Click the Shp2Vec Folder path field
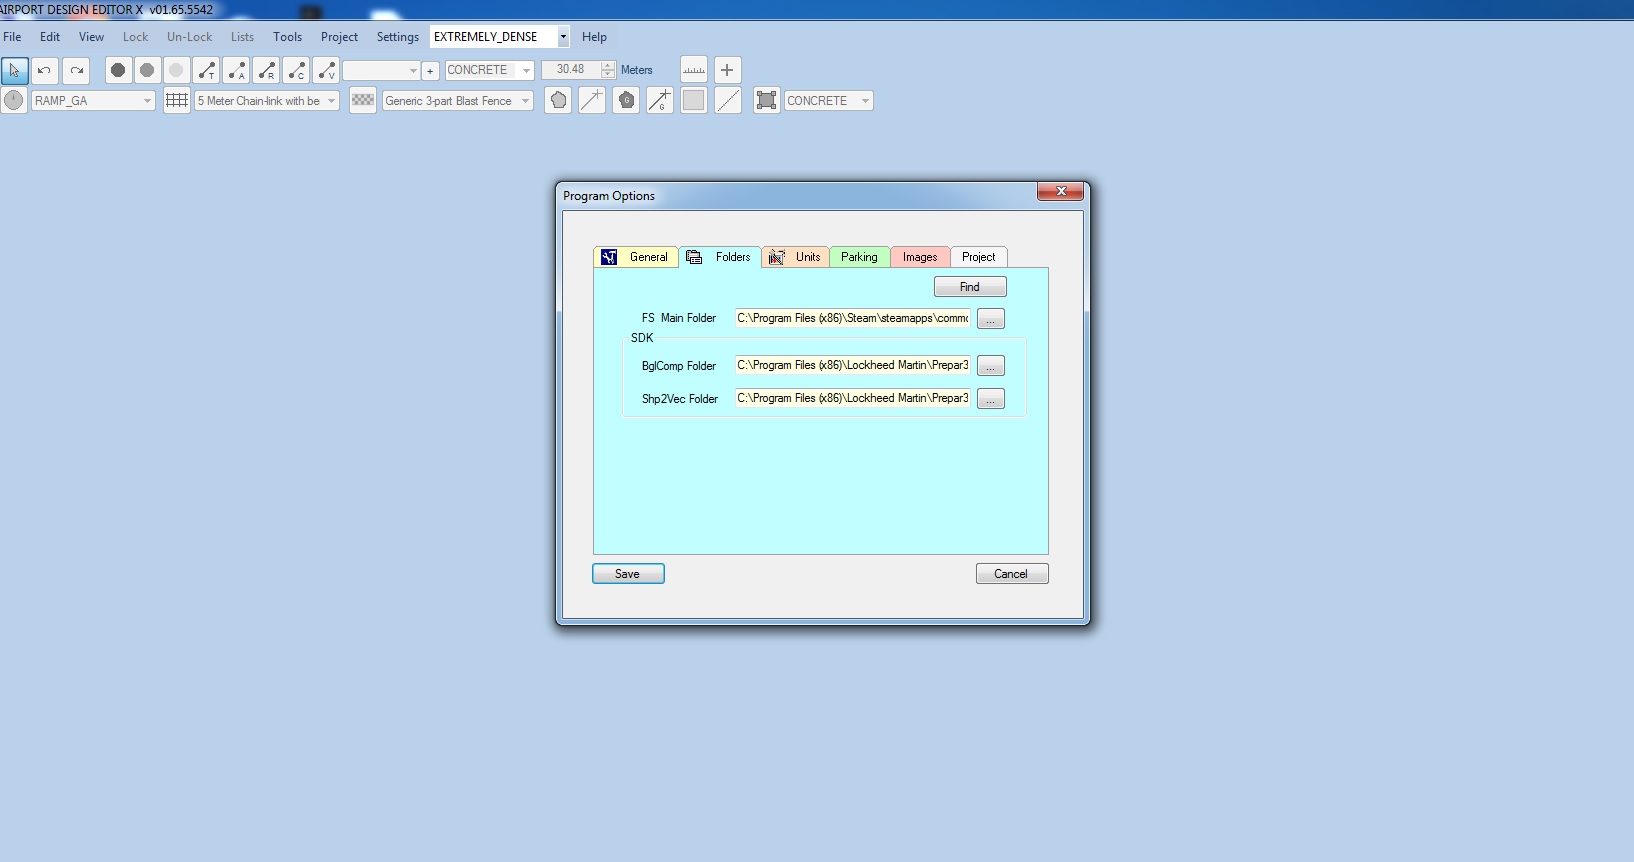Screen dimensions: 1634x862 click(x=853, y=399)
